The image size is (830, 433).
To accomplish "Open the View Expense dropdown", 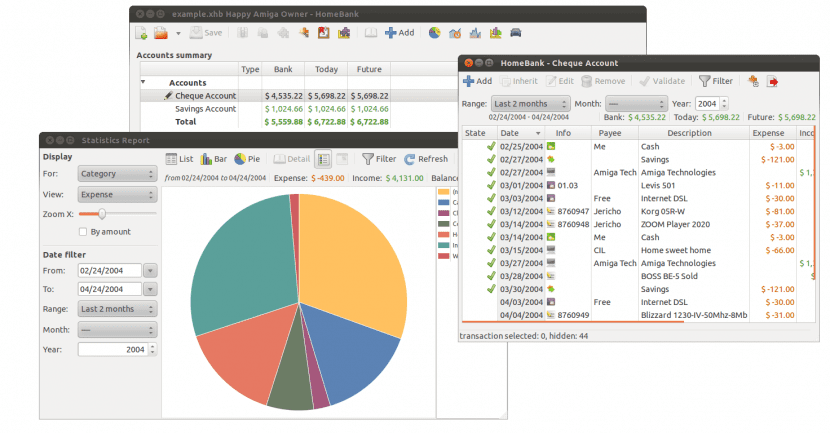I will [117, 195].
